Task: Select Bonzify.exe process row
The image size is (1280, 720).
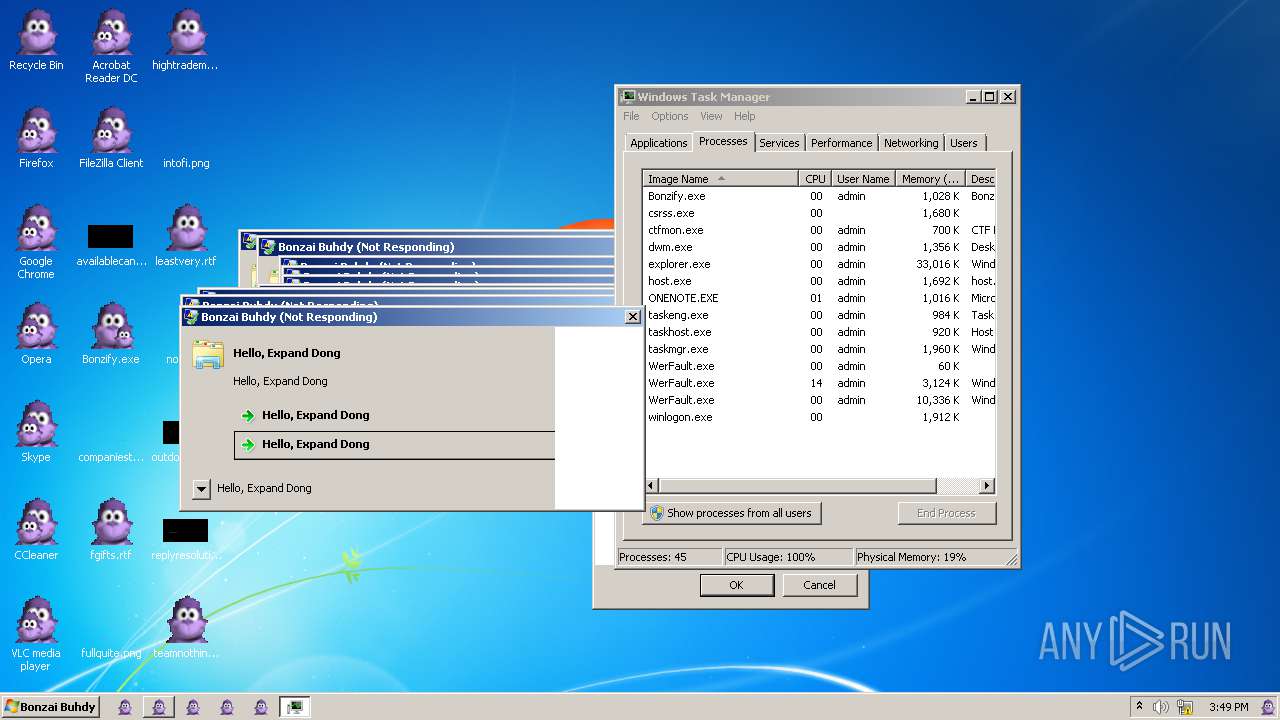Action: 819,196
